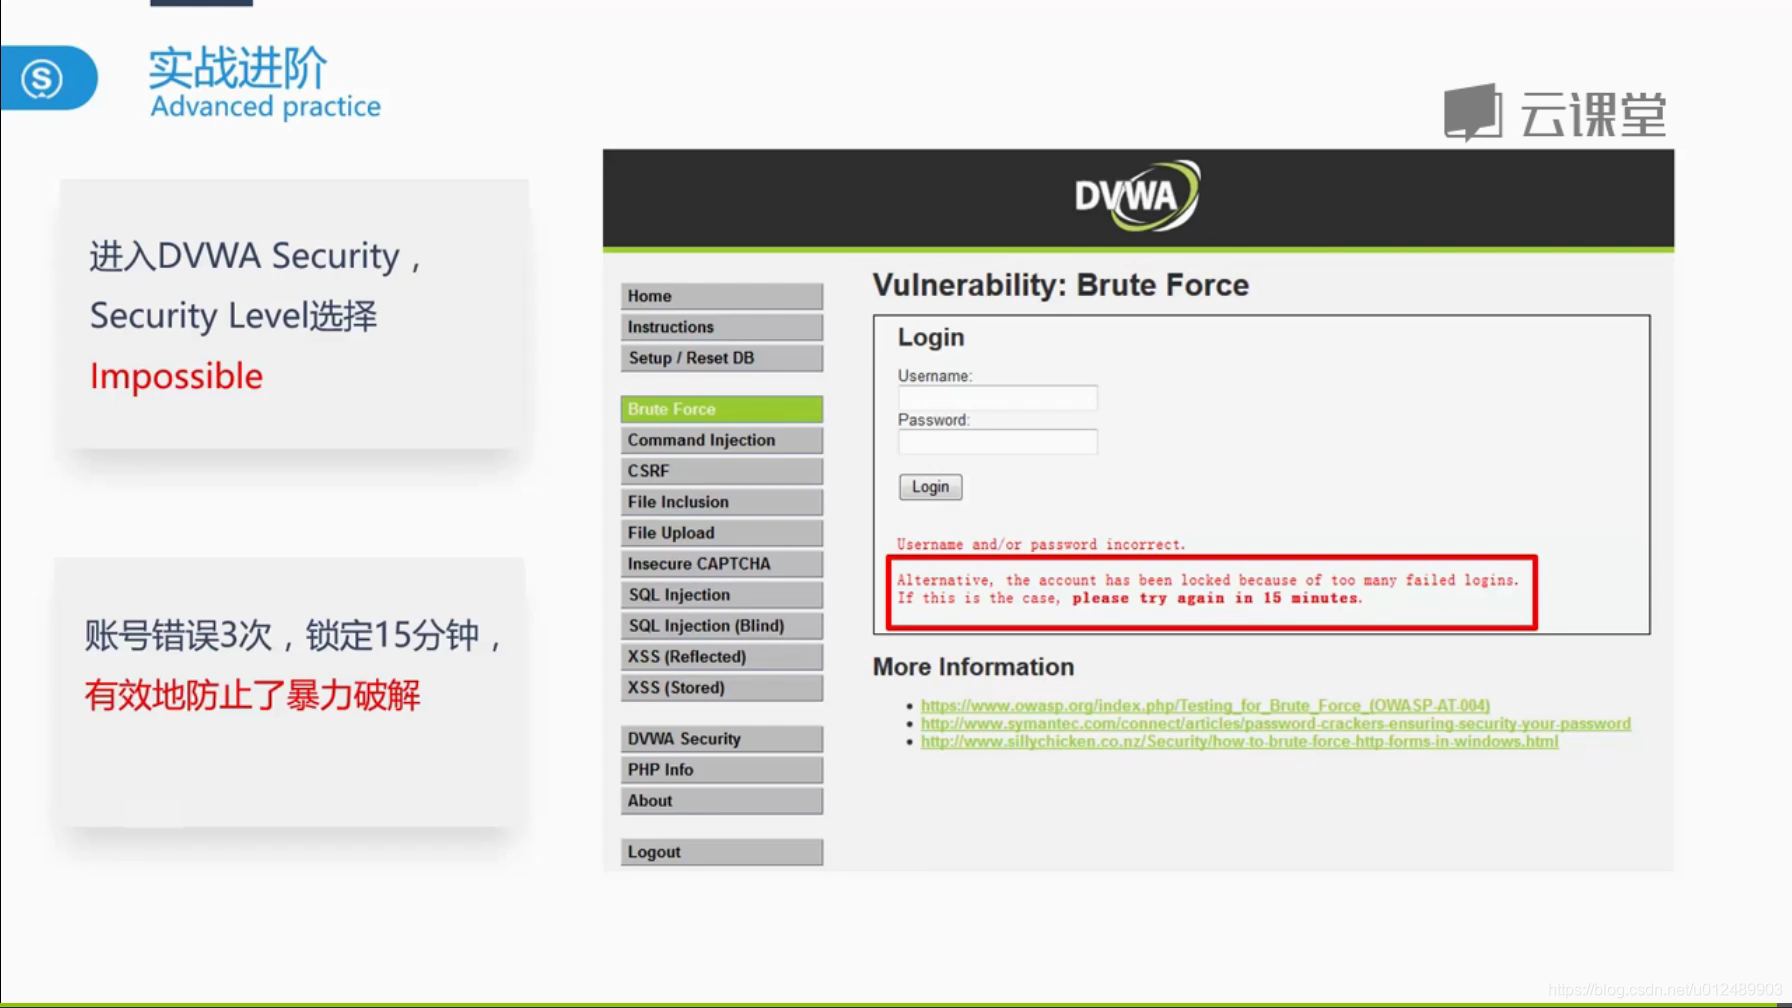Open the owasp.org brute force testing link

pyautogui.click(x=1205, y=705)
